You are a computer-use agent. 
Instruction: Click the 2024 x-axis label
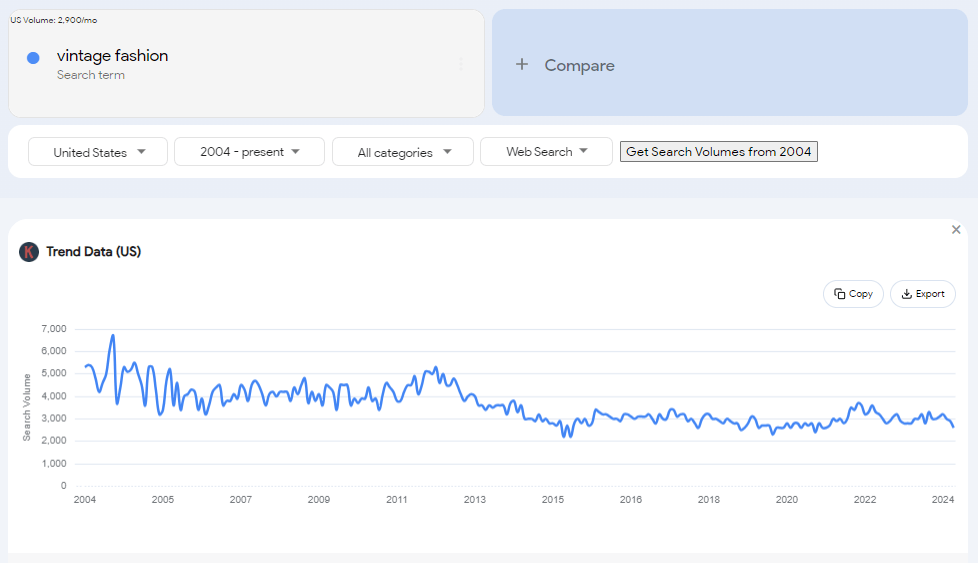[x=943, y=499]
